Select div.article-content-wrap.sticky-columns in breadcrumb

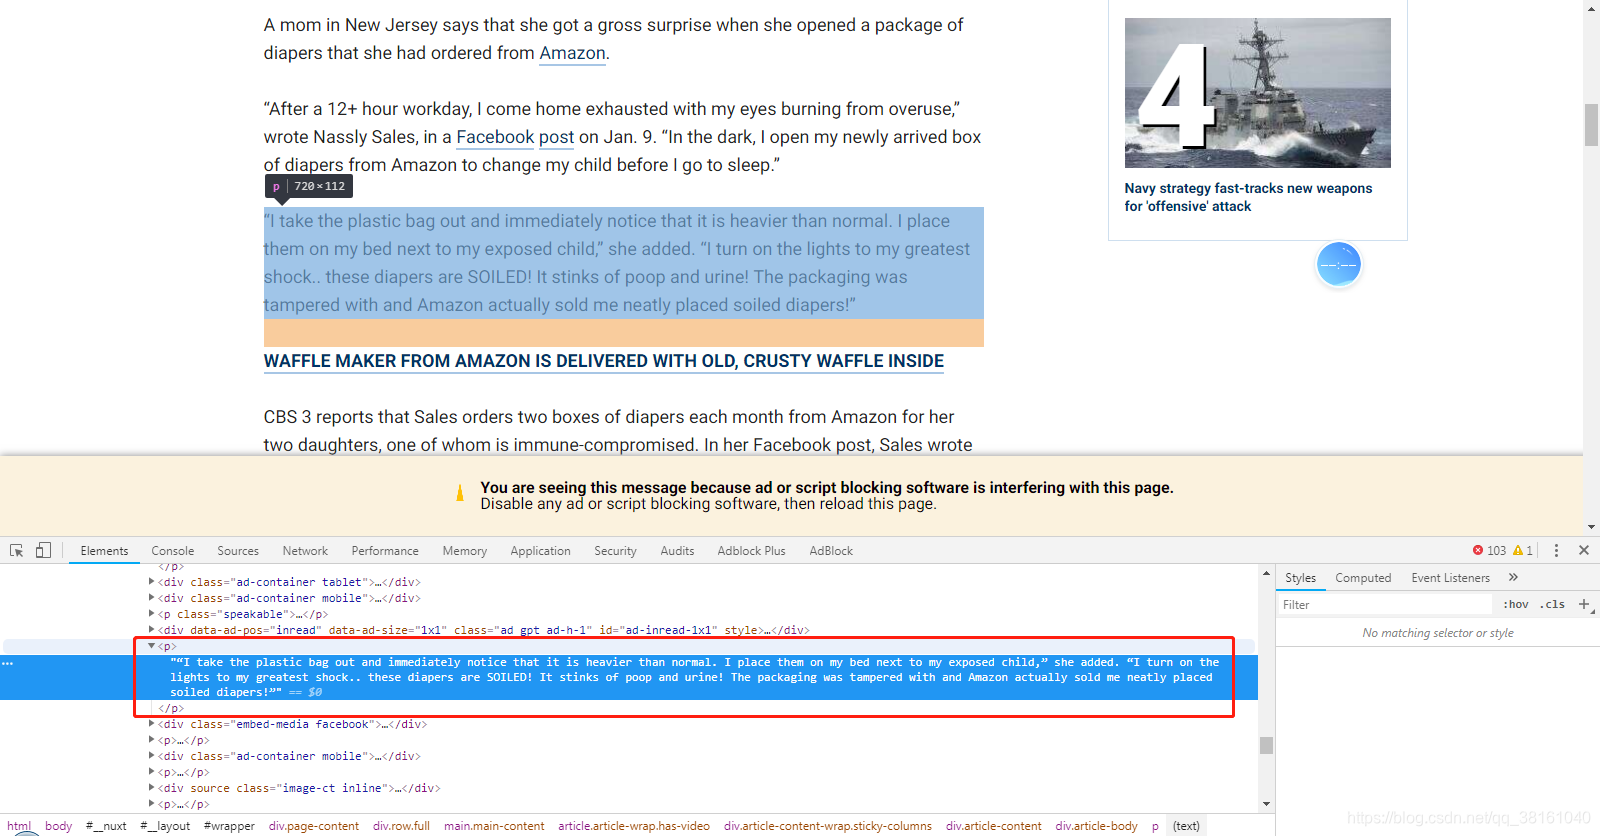click(x=828, y=826)
